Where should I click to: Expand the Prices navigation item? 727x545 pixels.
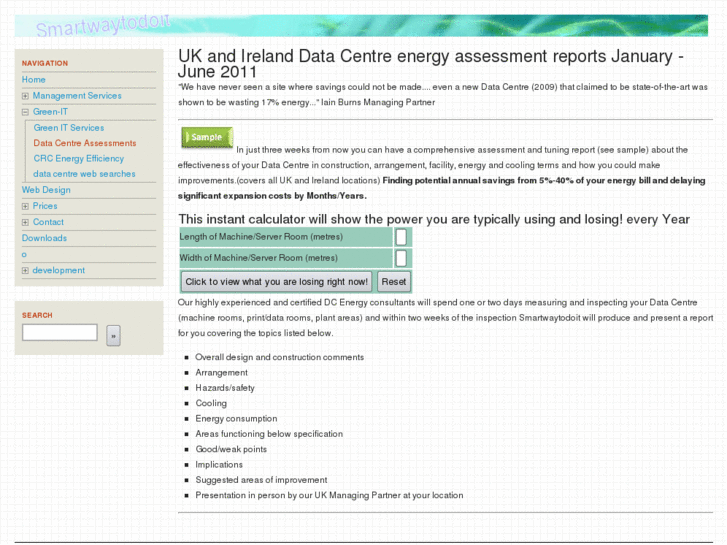25,206
